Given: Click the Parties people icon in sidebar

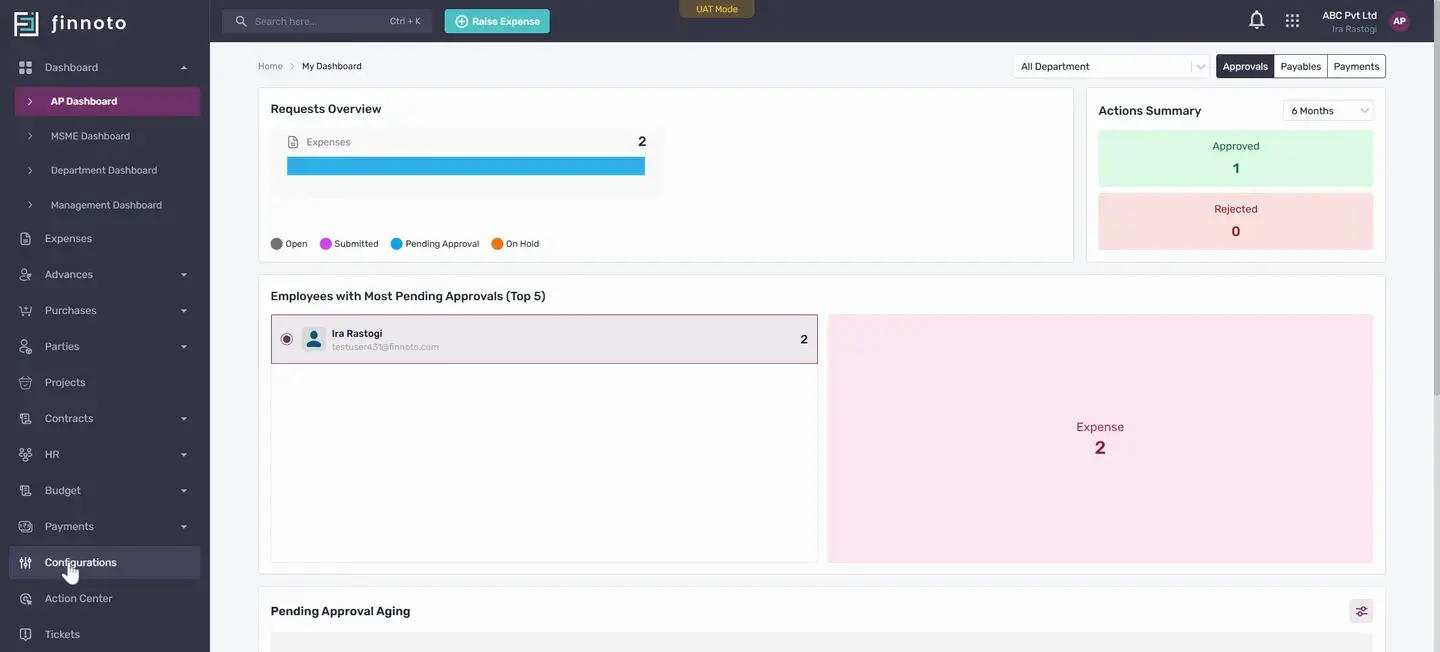Looking at the screenshot, I should pyautogui.click(x=26, y=346).
